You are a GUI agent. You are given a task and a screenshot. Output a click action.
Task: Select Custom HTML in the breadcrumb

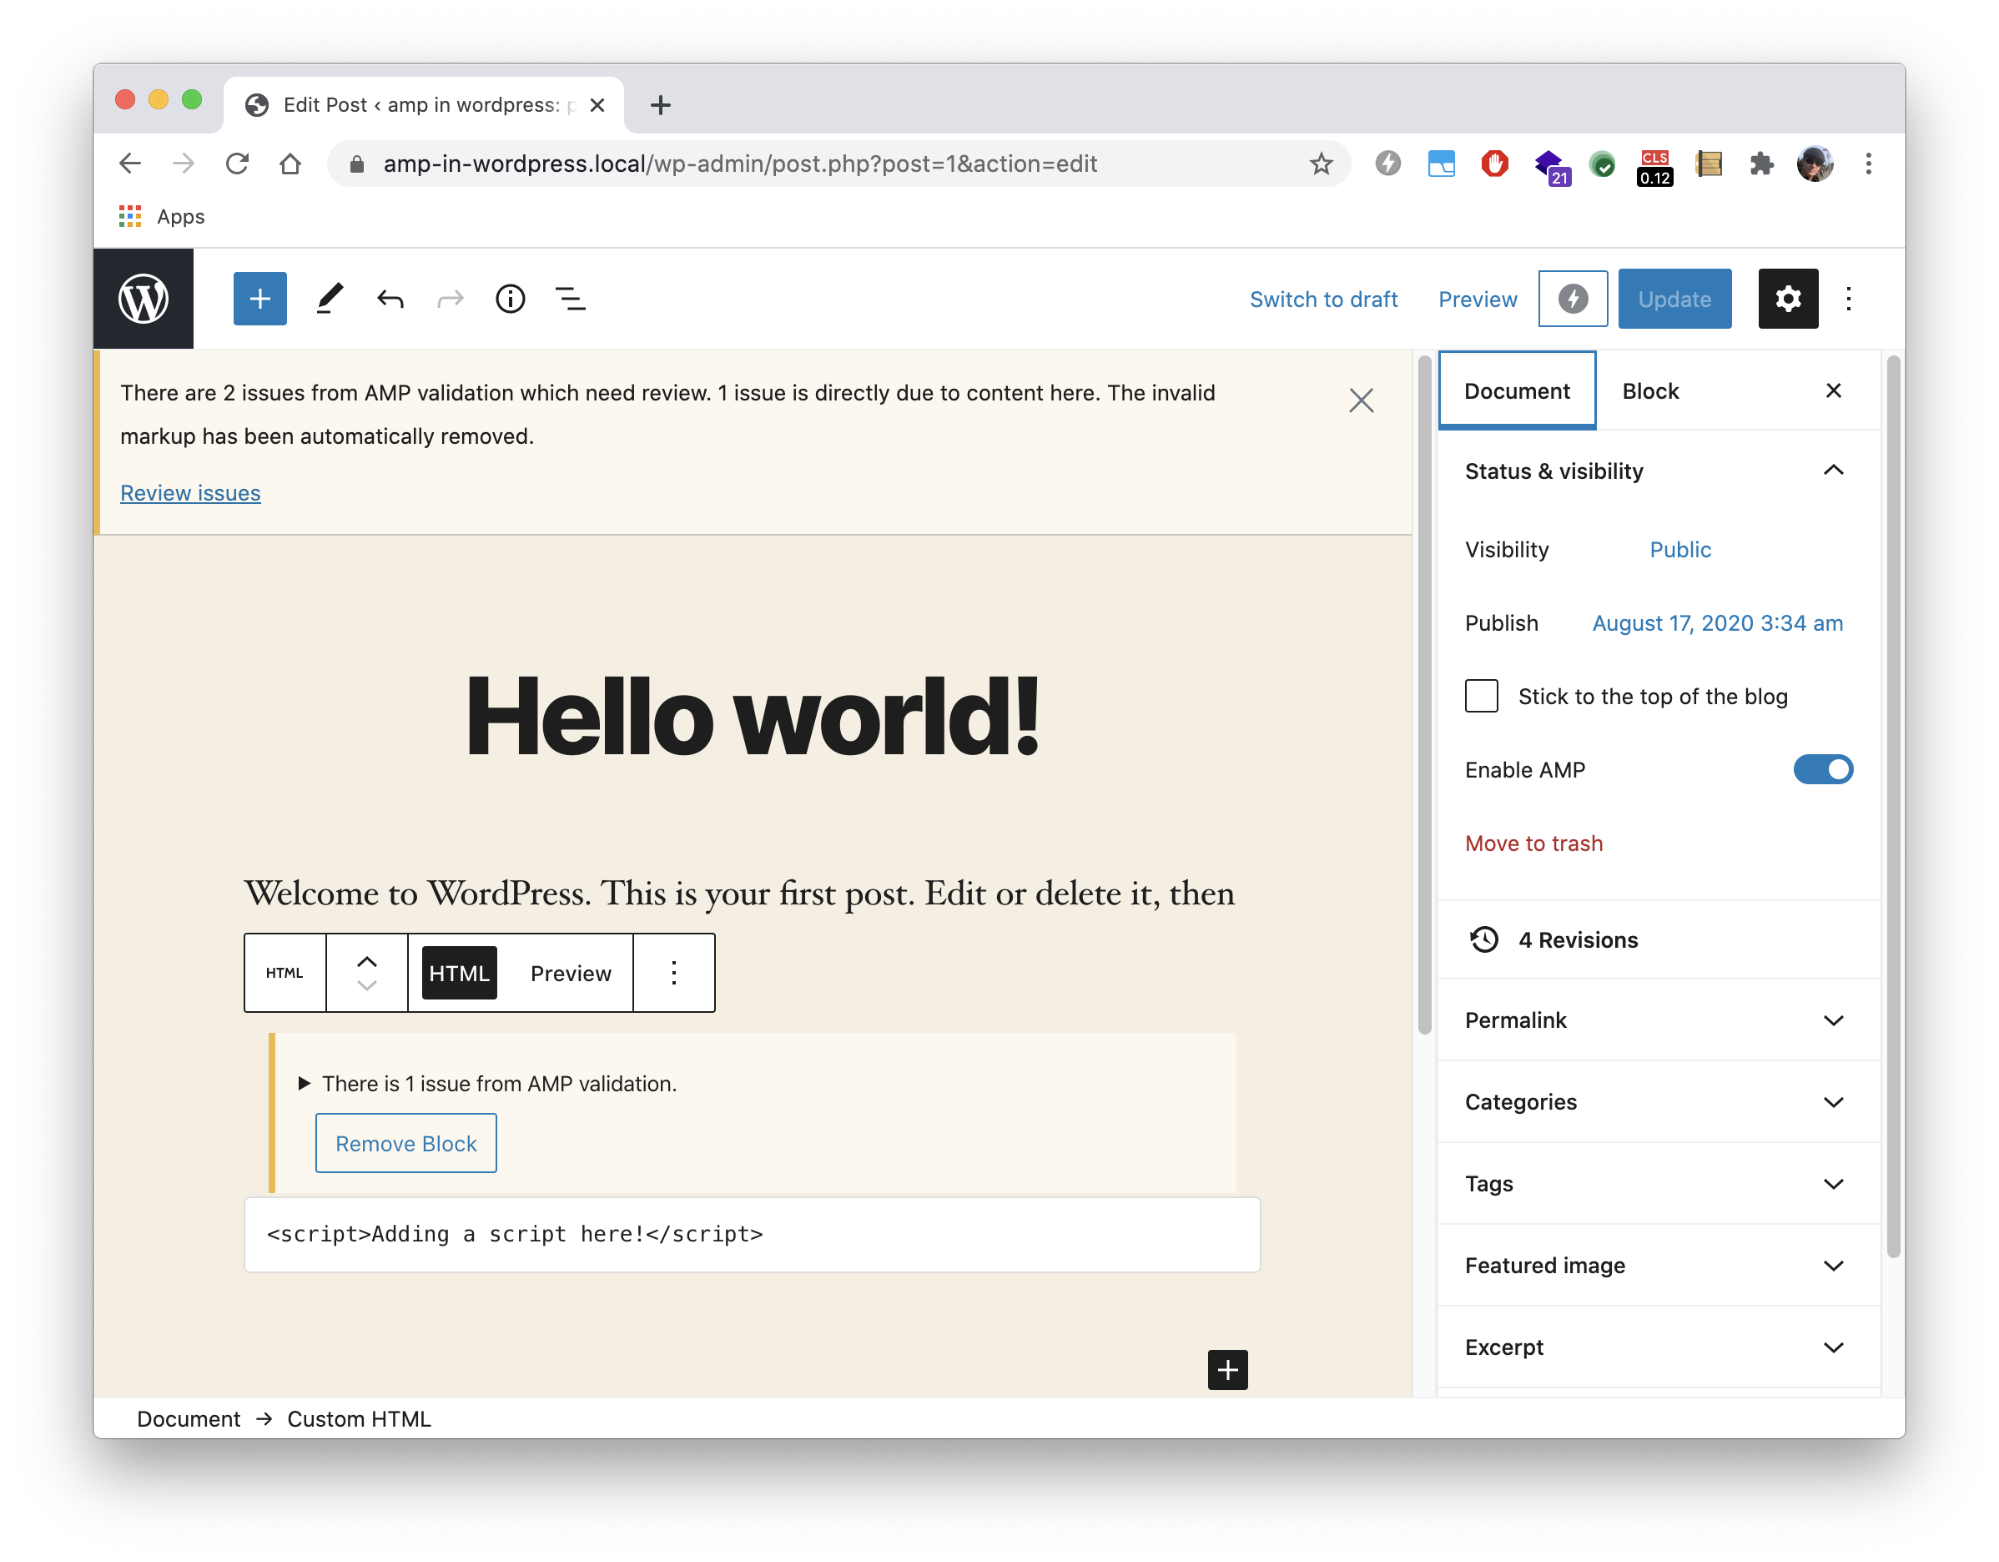[x=359, y=1418]
